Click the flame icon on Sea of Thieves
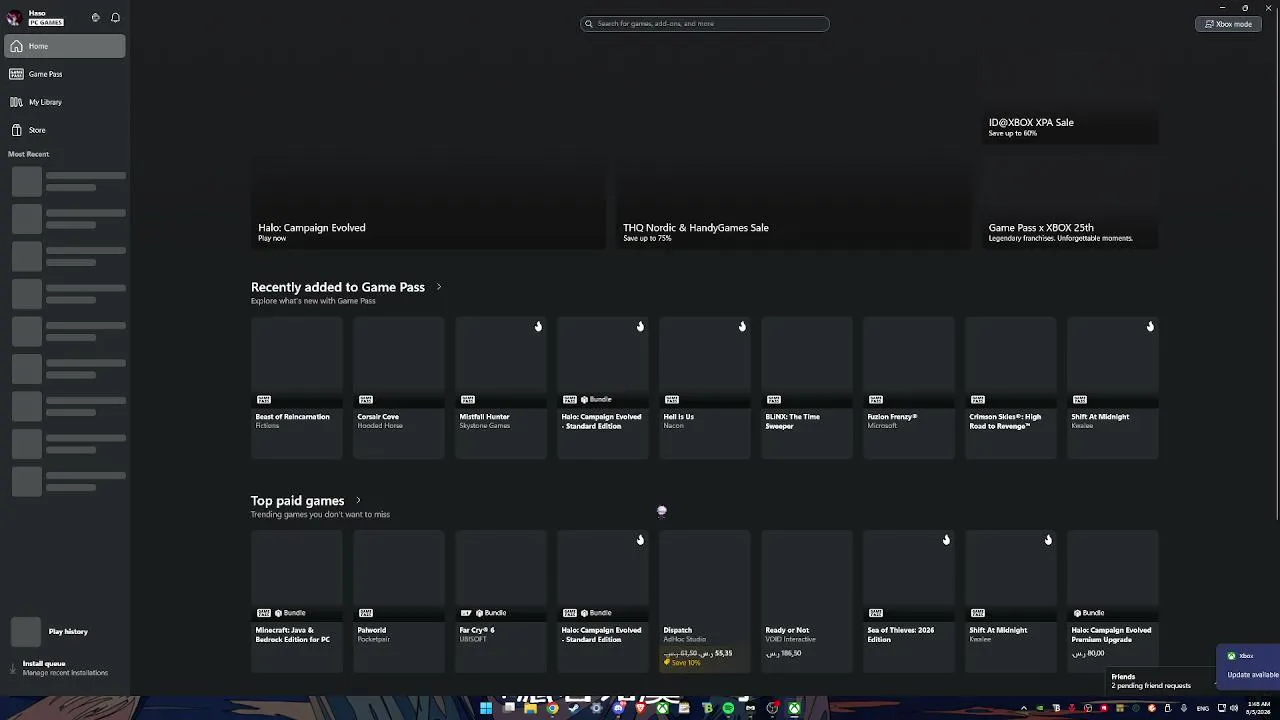 946,540
